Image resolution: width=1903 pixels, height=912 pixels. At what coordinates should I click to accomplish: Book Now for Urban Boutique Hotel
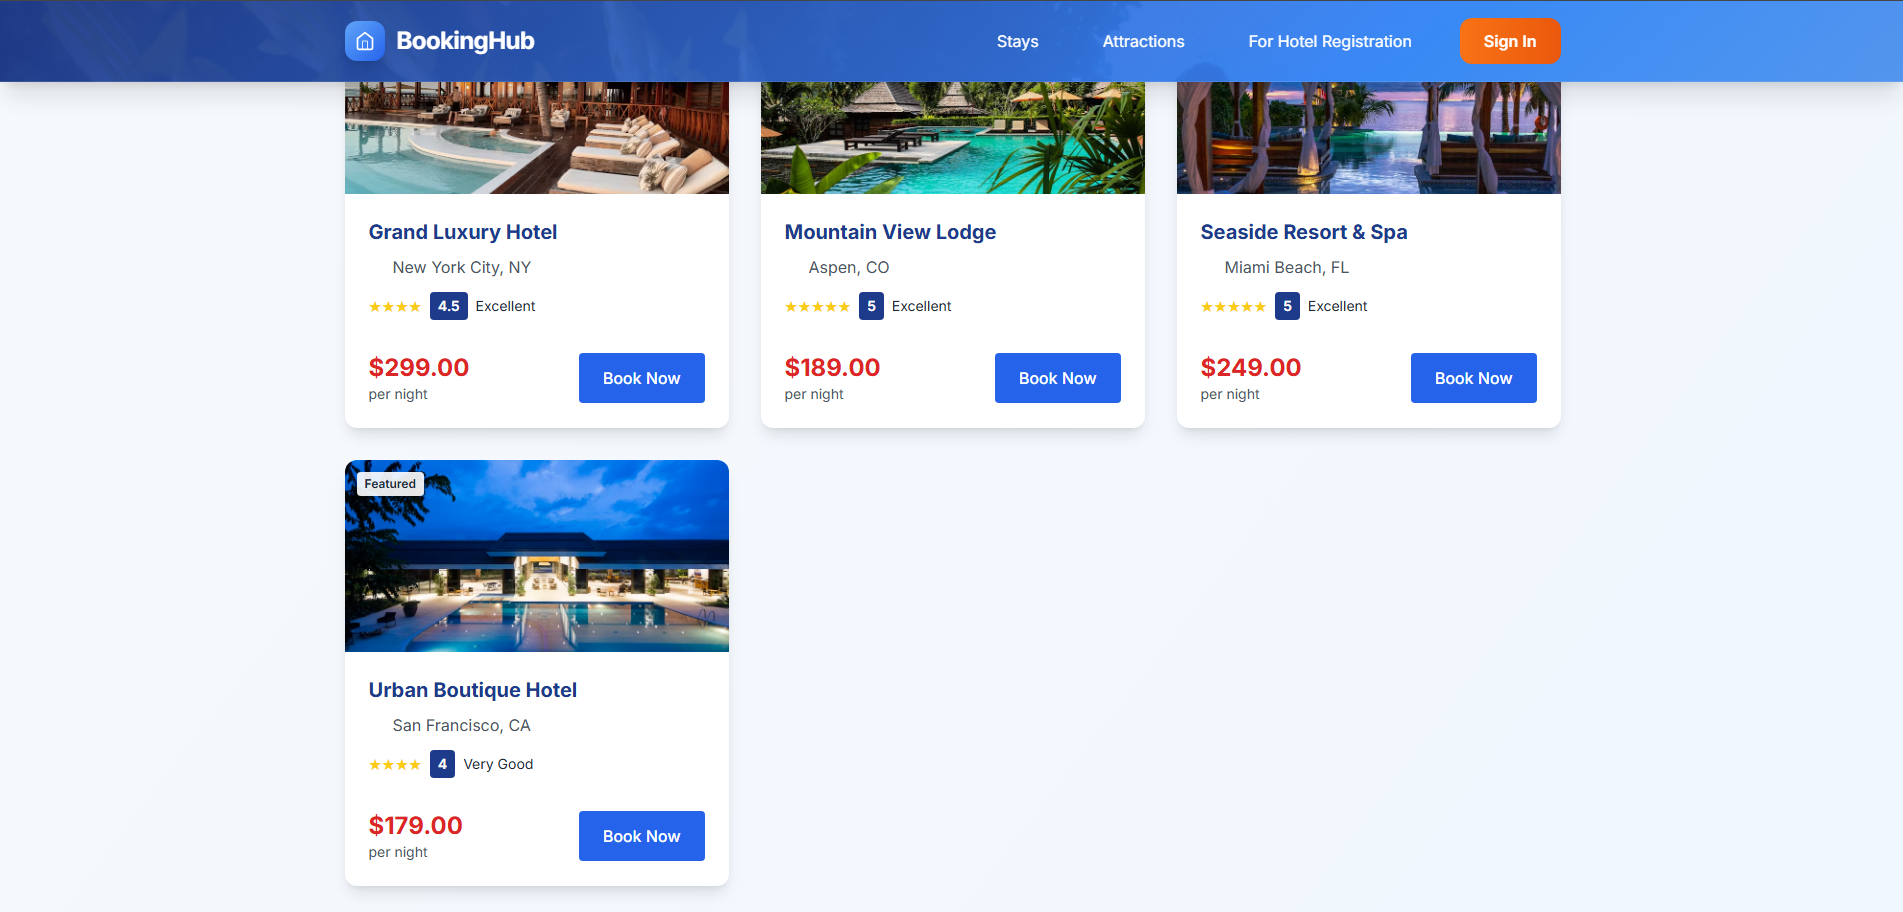642,836
